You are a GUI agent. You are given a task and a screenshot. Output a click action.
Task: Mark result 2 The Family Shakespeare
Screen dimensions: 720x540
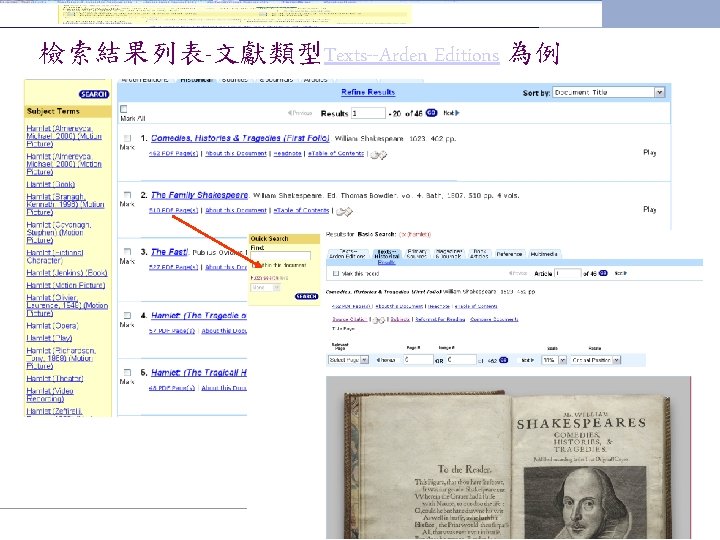coord(127,195)
